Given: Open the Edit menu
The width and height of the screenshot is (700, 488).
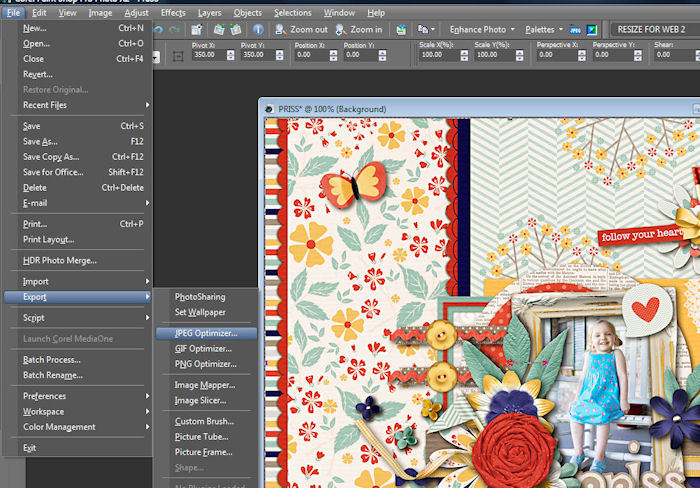Looking at the screenshot, I should tap(39, 13).
